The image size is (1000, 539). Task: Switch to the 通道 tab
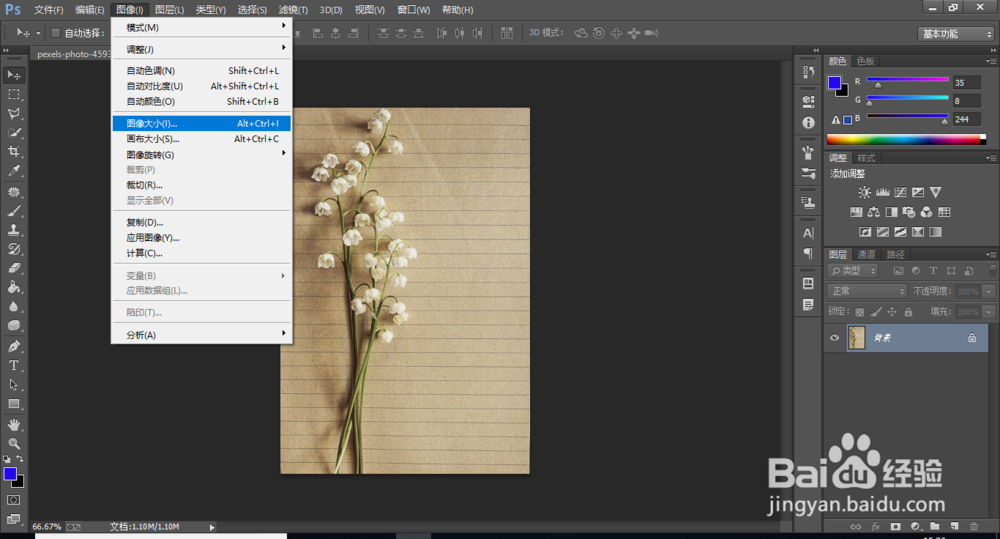point(866,255)
